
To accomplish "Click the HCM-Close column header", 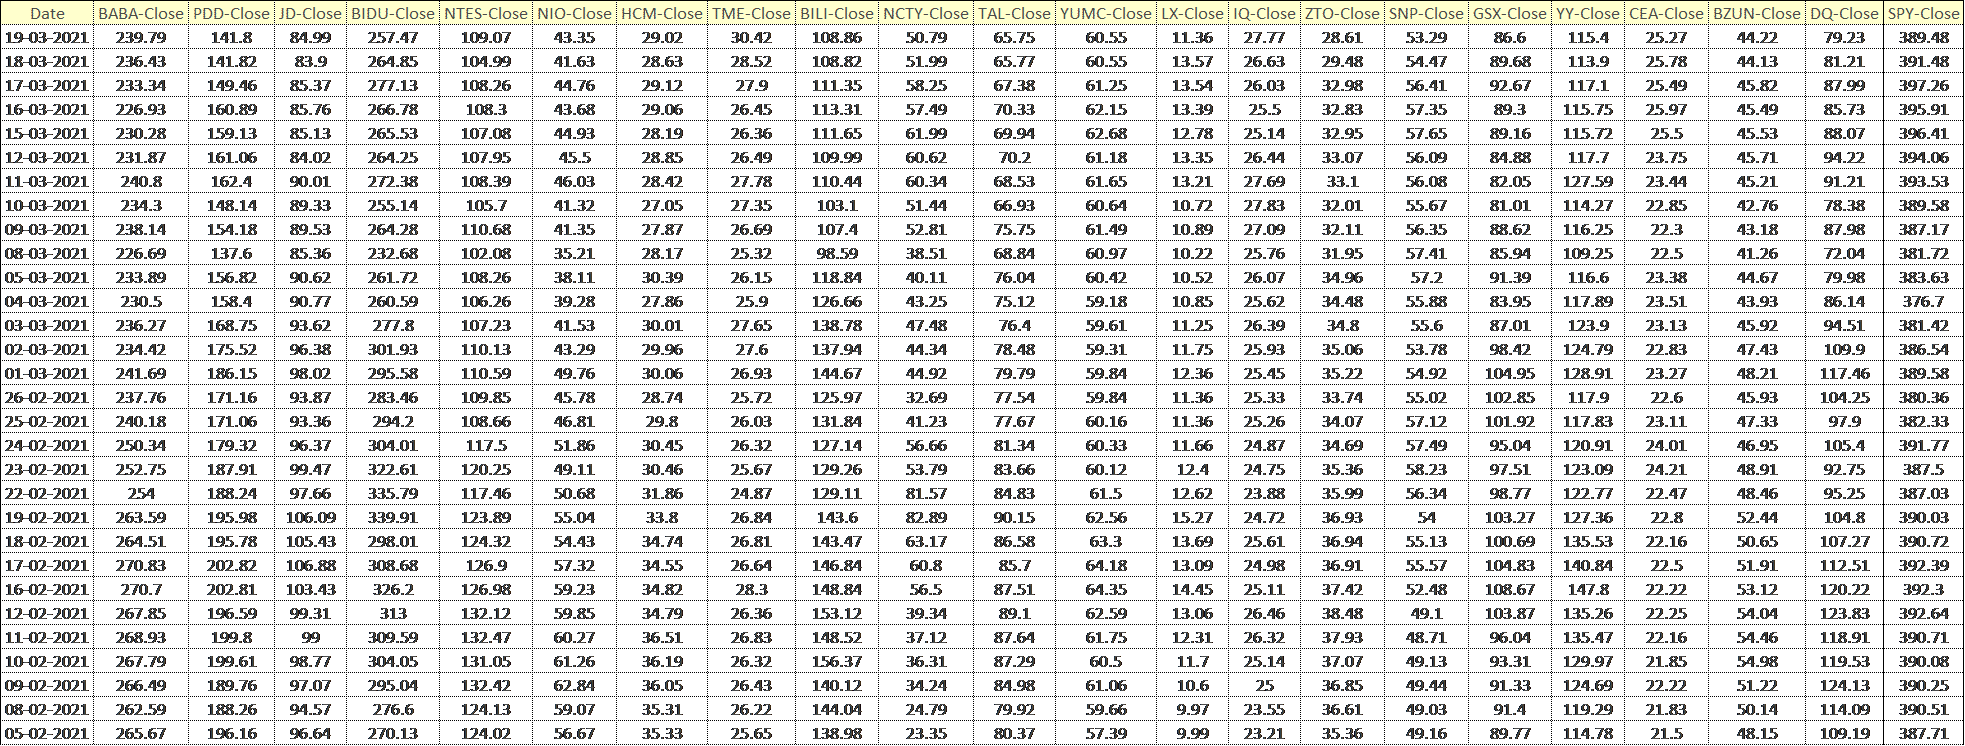I will tap(661, 13).
